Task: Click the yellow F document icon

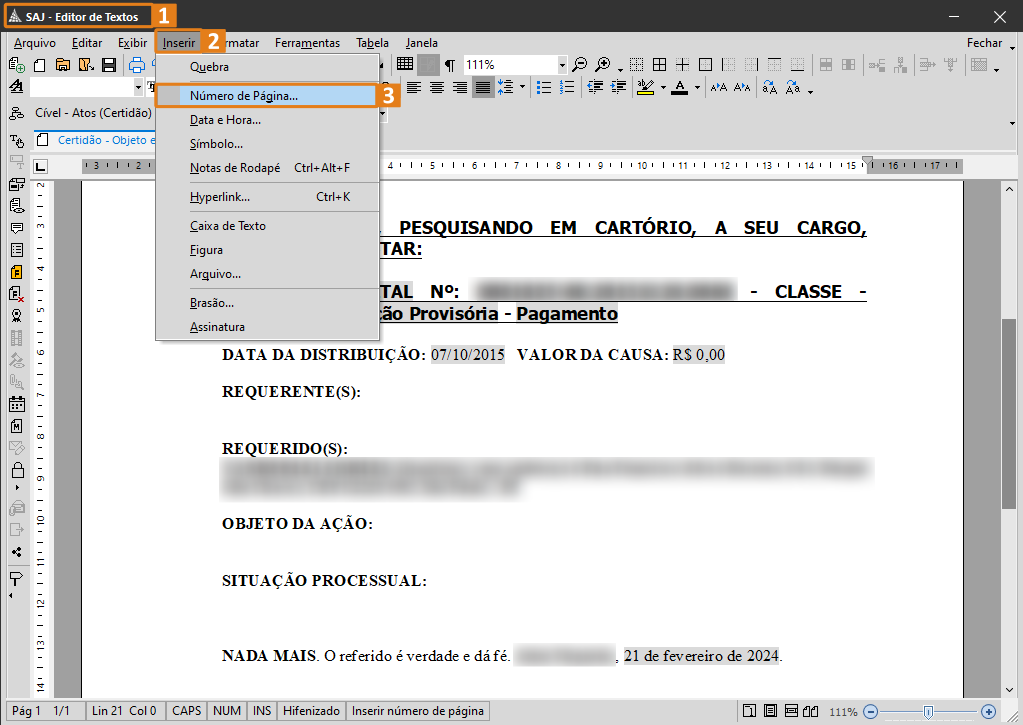Action: (x=16, y=272)
